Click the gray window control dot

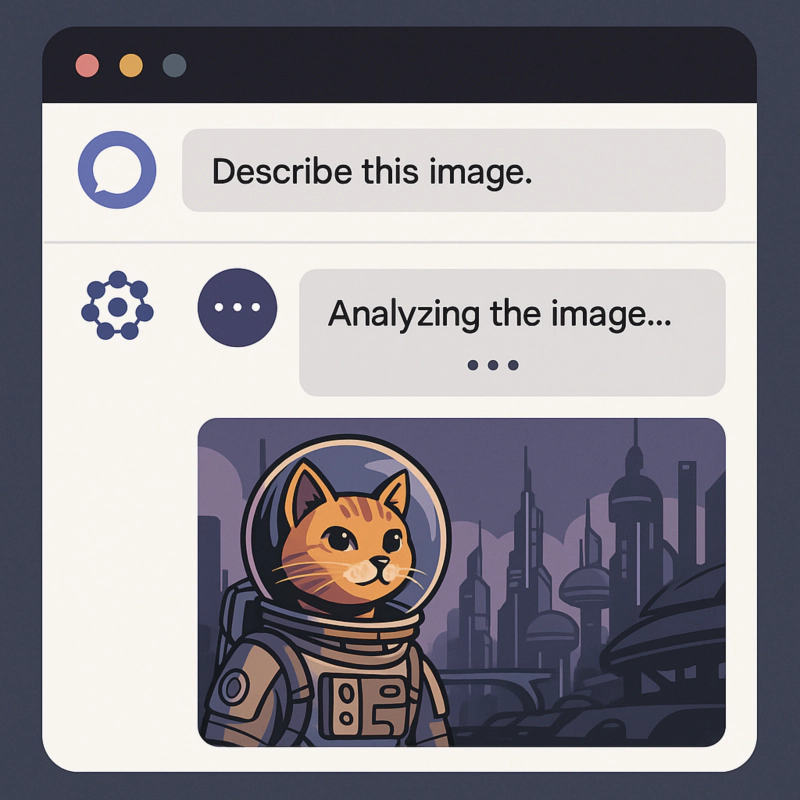click(x=174, y=66)
